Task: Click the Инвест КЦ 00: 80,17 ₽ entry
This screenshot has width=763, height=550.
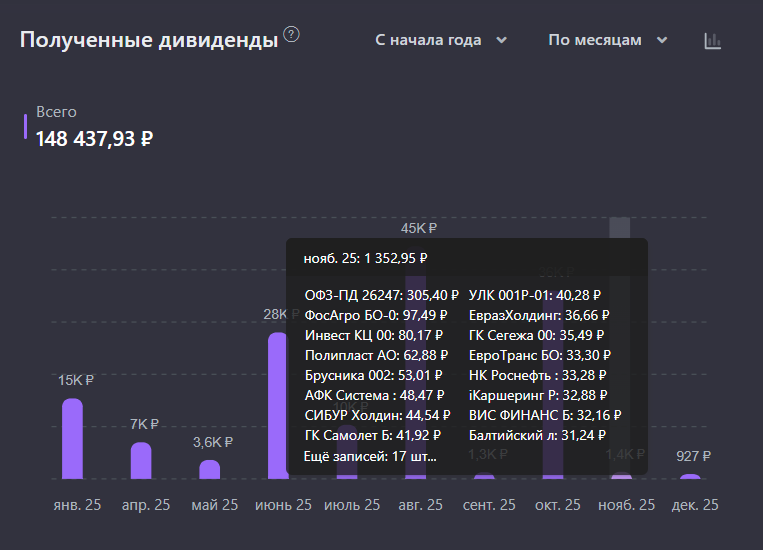Action: point(374,335)
